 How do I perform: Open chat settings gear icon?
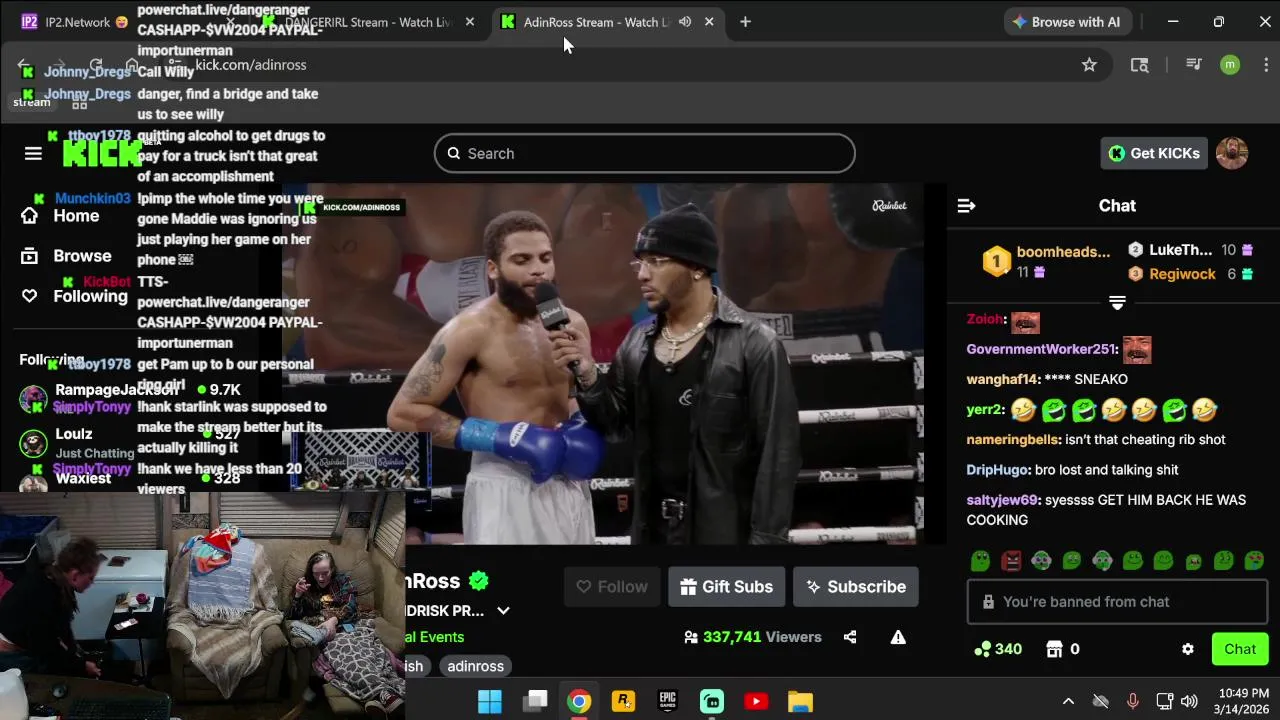(1188, 649)
